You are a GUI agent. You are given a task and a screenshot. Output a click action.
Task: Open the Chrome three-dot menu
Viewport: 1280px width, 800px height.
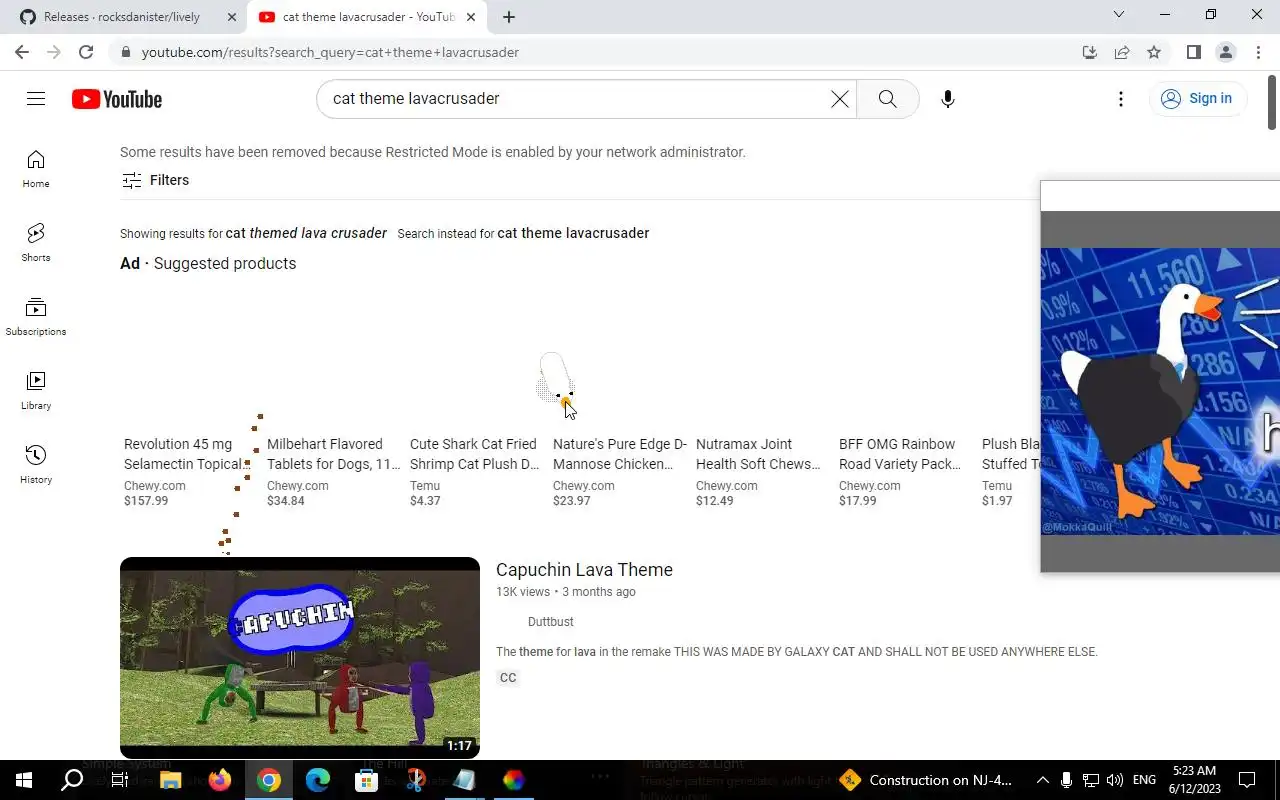(x=1258, y=52)
